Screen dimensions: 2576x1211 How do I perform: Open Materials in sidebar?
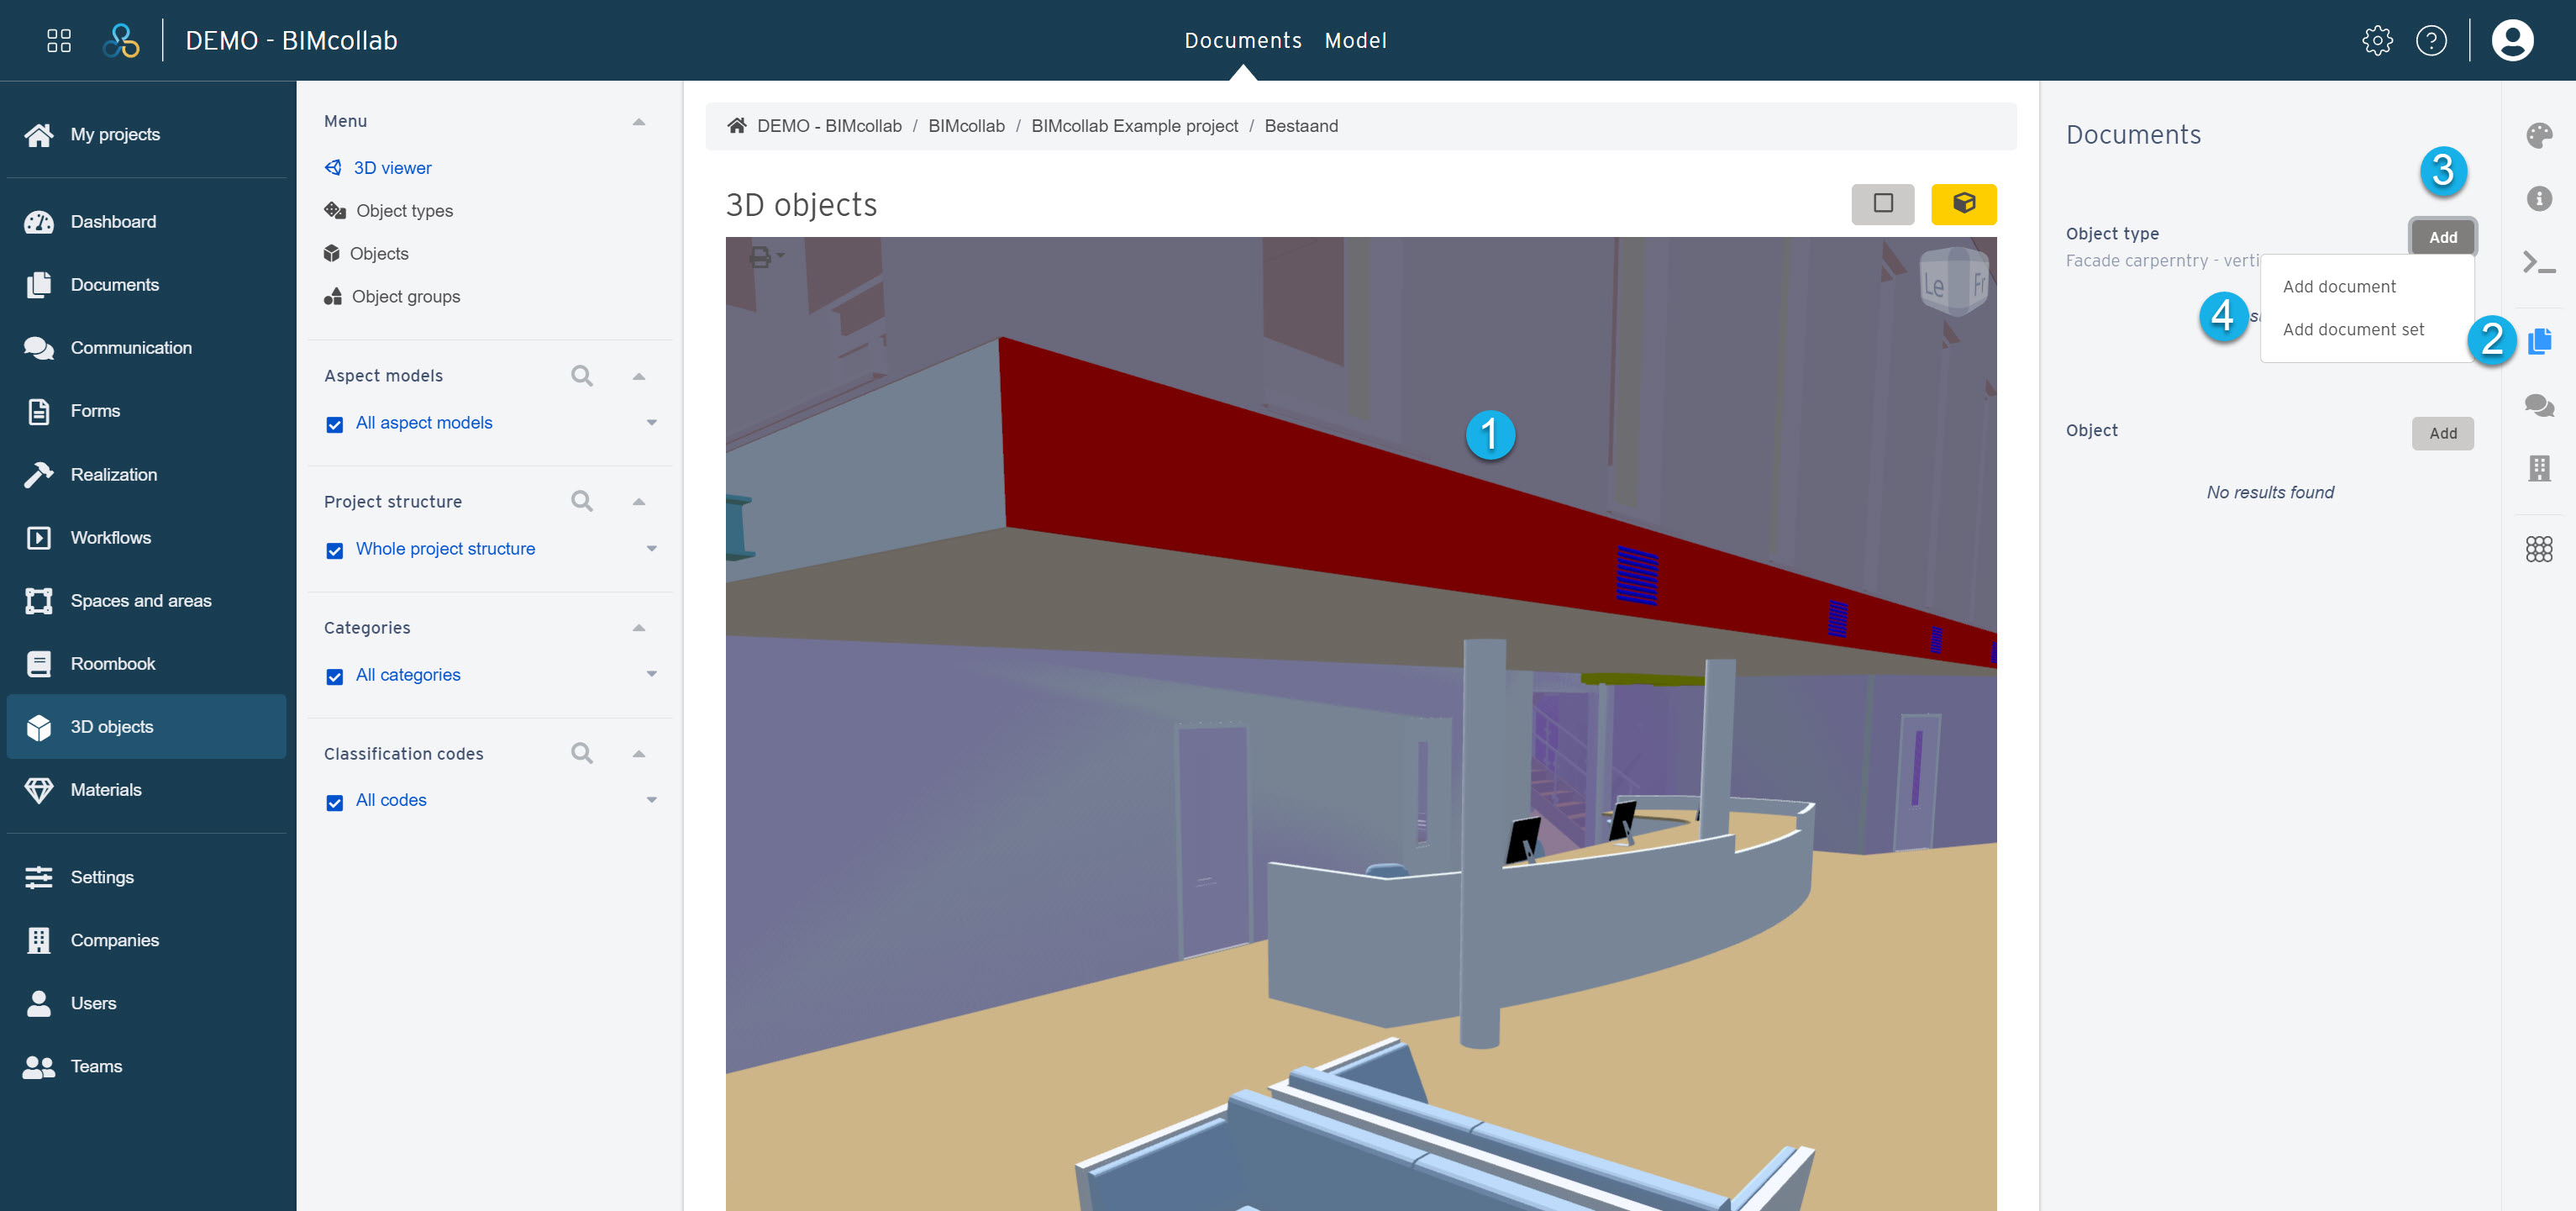(147, 790)
